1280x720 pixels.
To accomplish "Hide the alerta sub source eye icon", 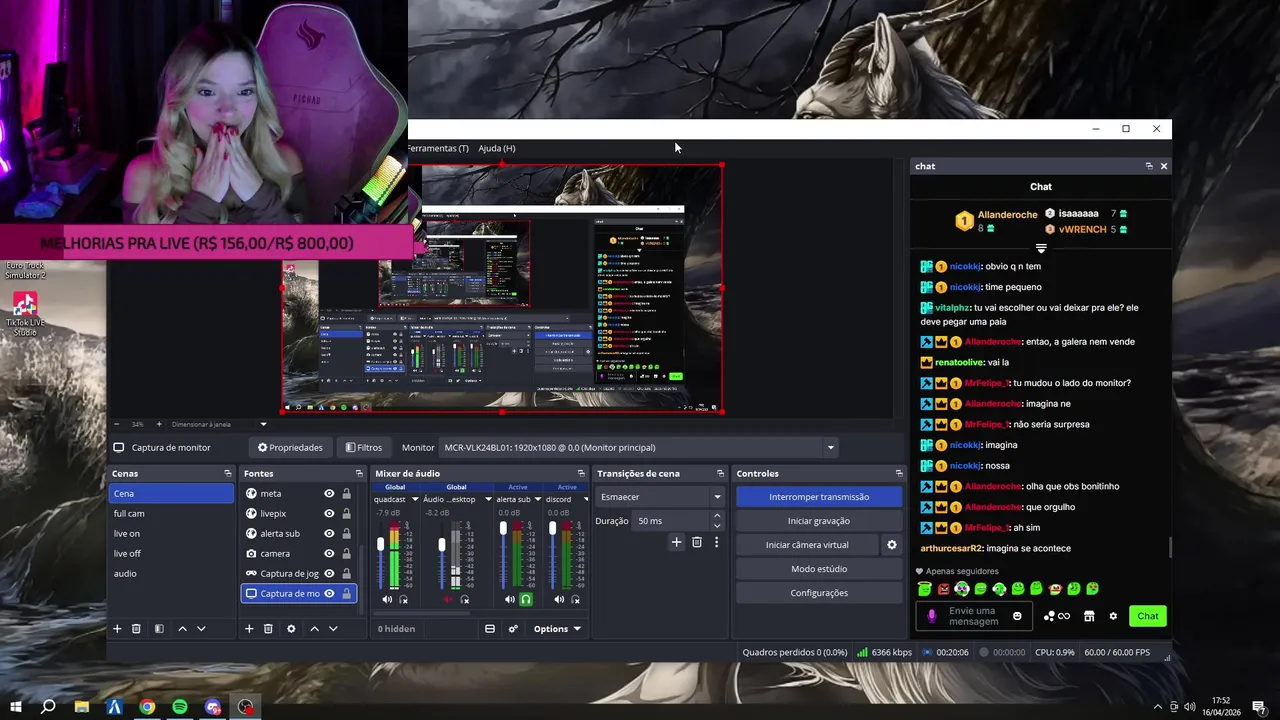I will pos(329,533).
